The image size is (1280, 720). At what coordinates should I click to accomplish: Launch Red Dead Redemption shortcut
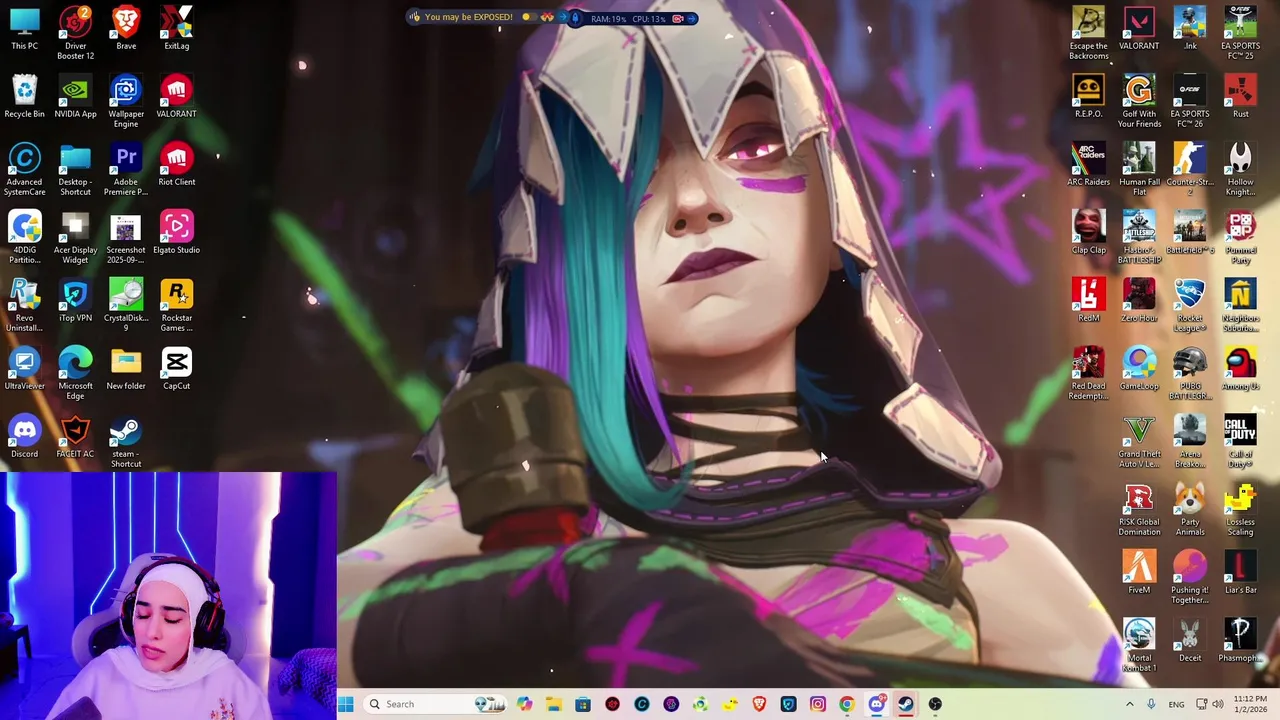point(1088,373)
